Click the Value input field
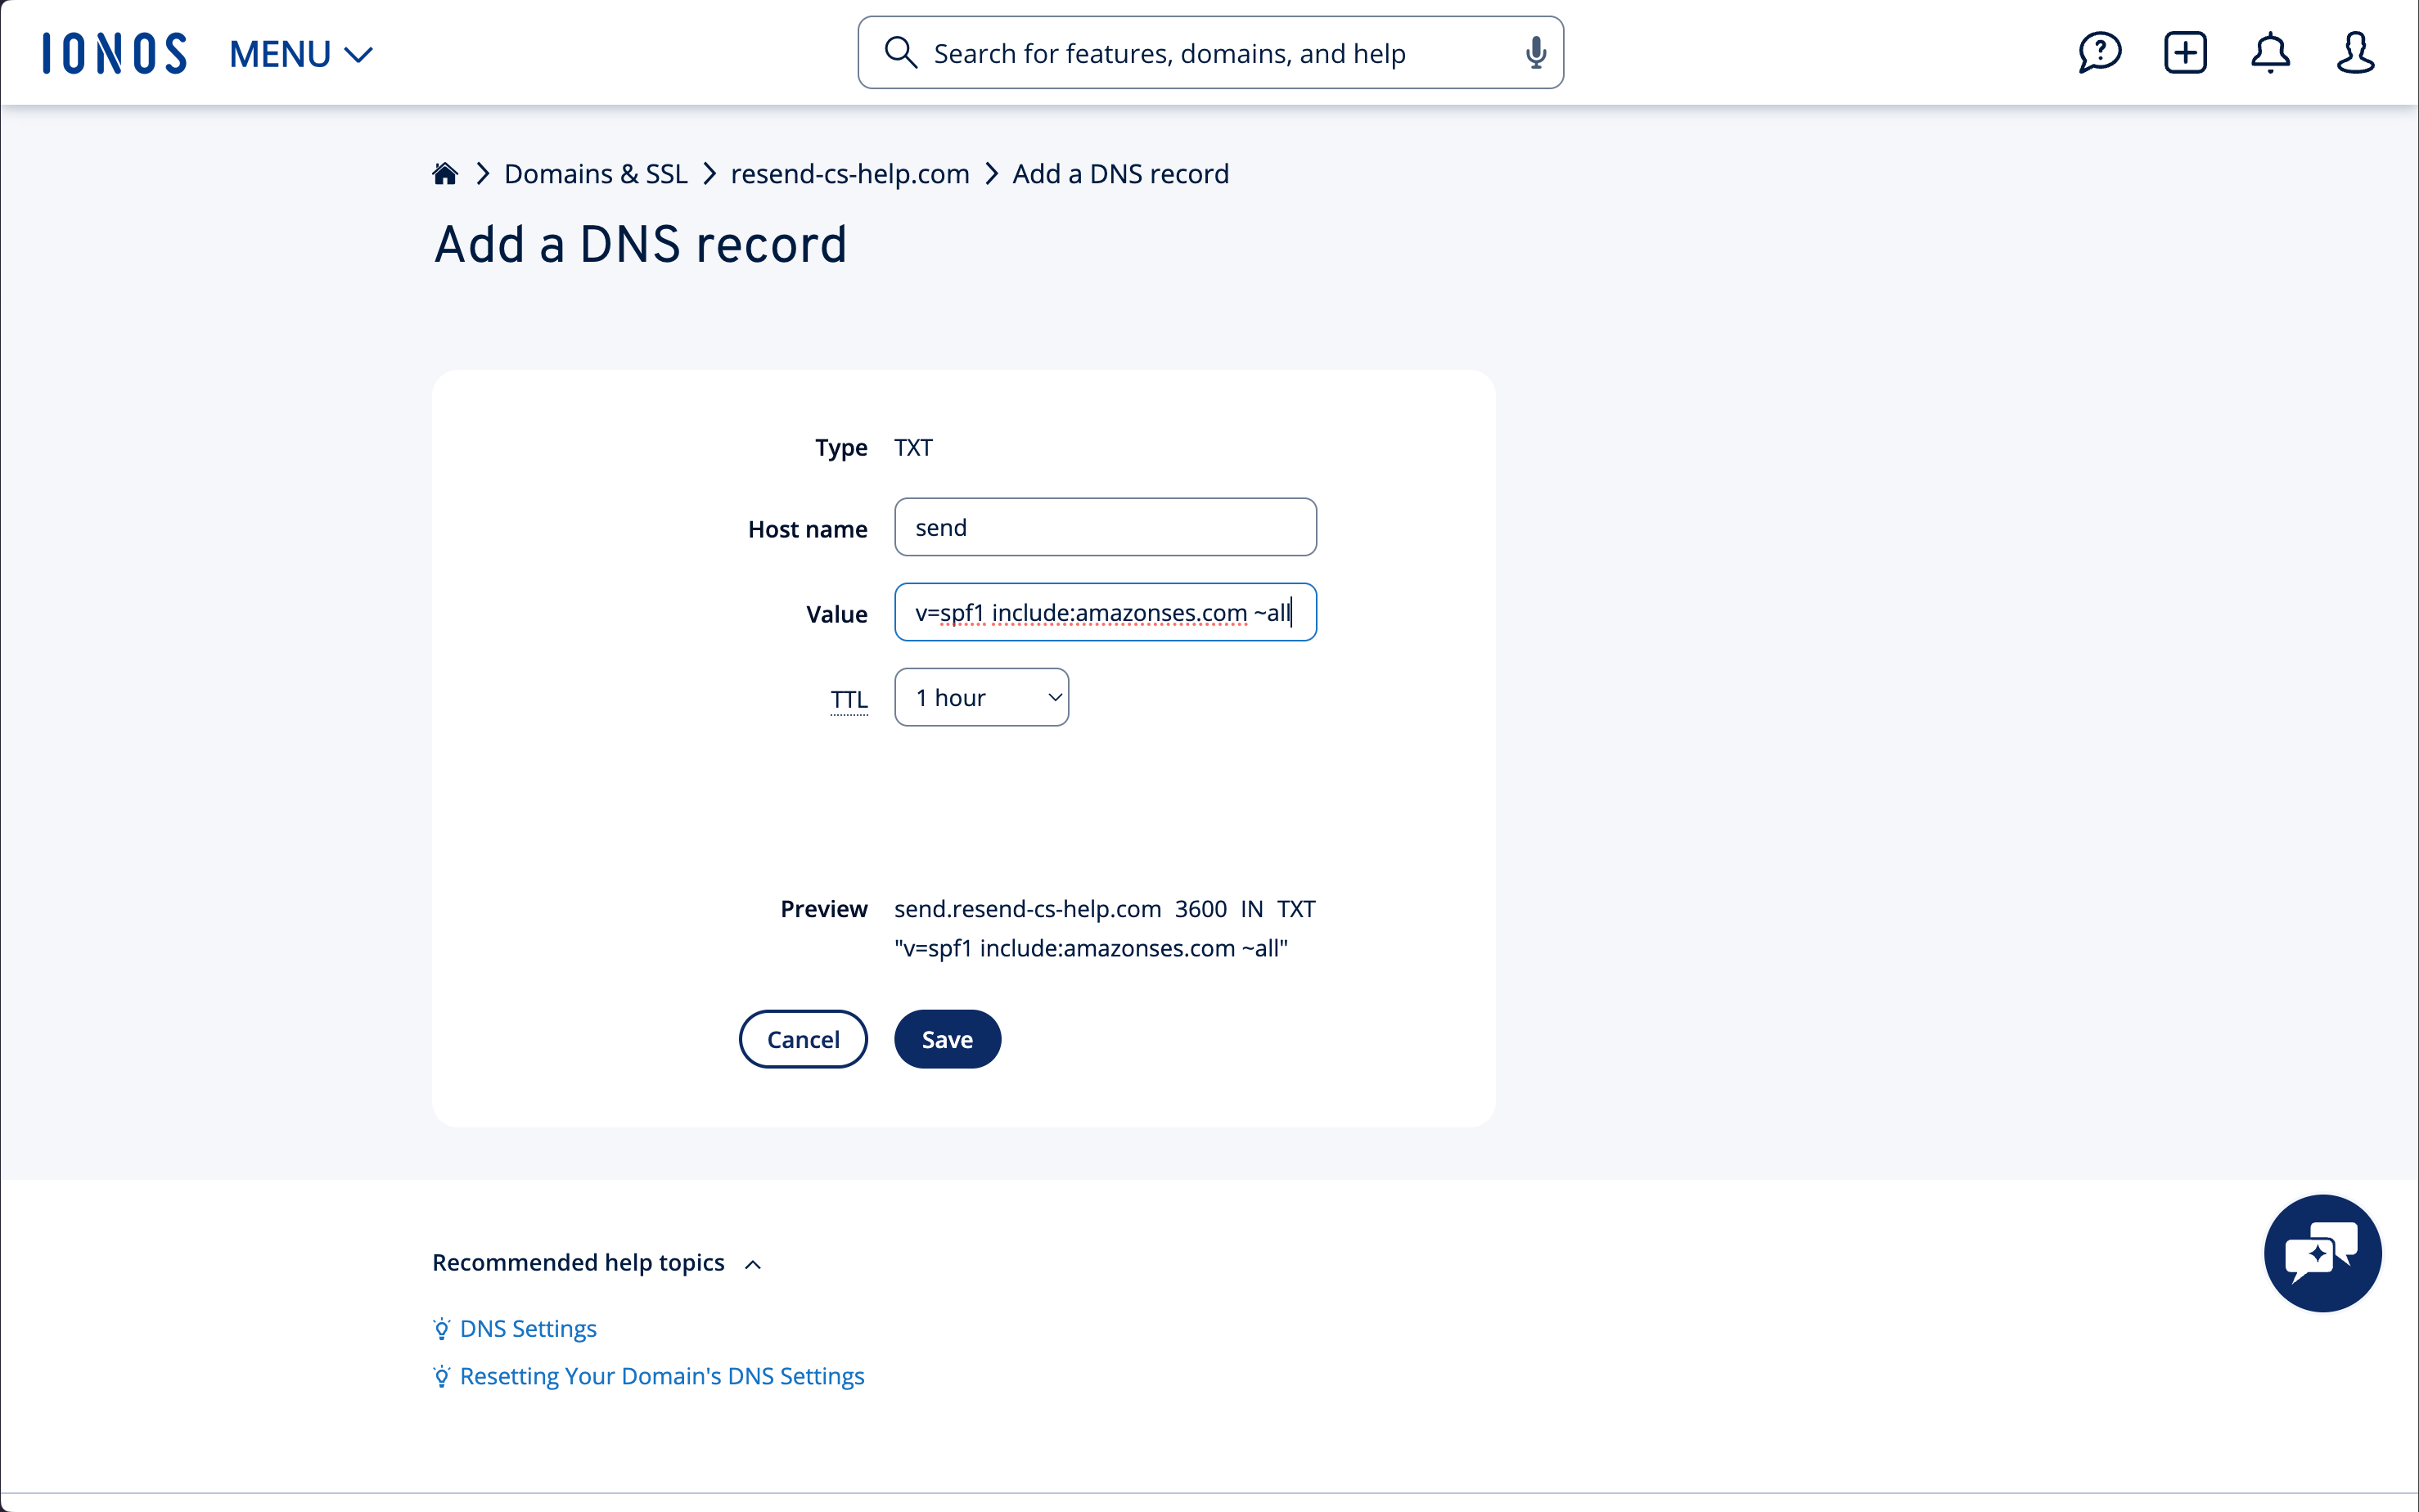Viewport: 2419px width, 1512px height. pyautogui.click(x=1105, y=612)
